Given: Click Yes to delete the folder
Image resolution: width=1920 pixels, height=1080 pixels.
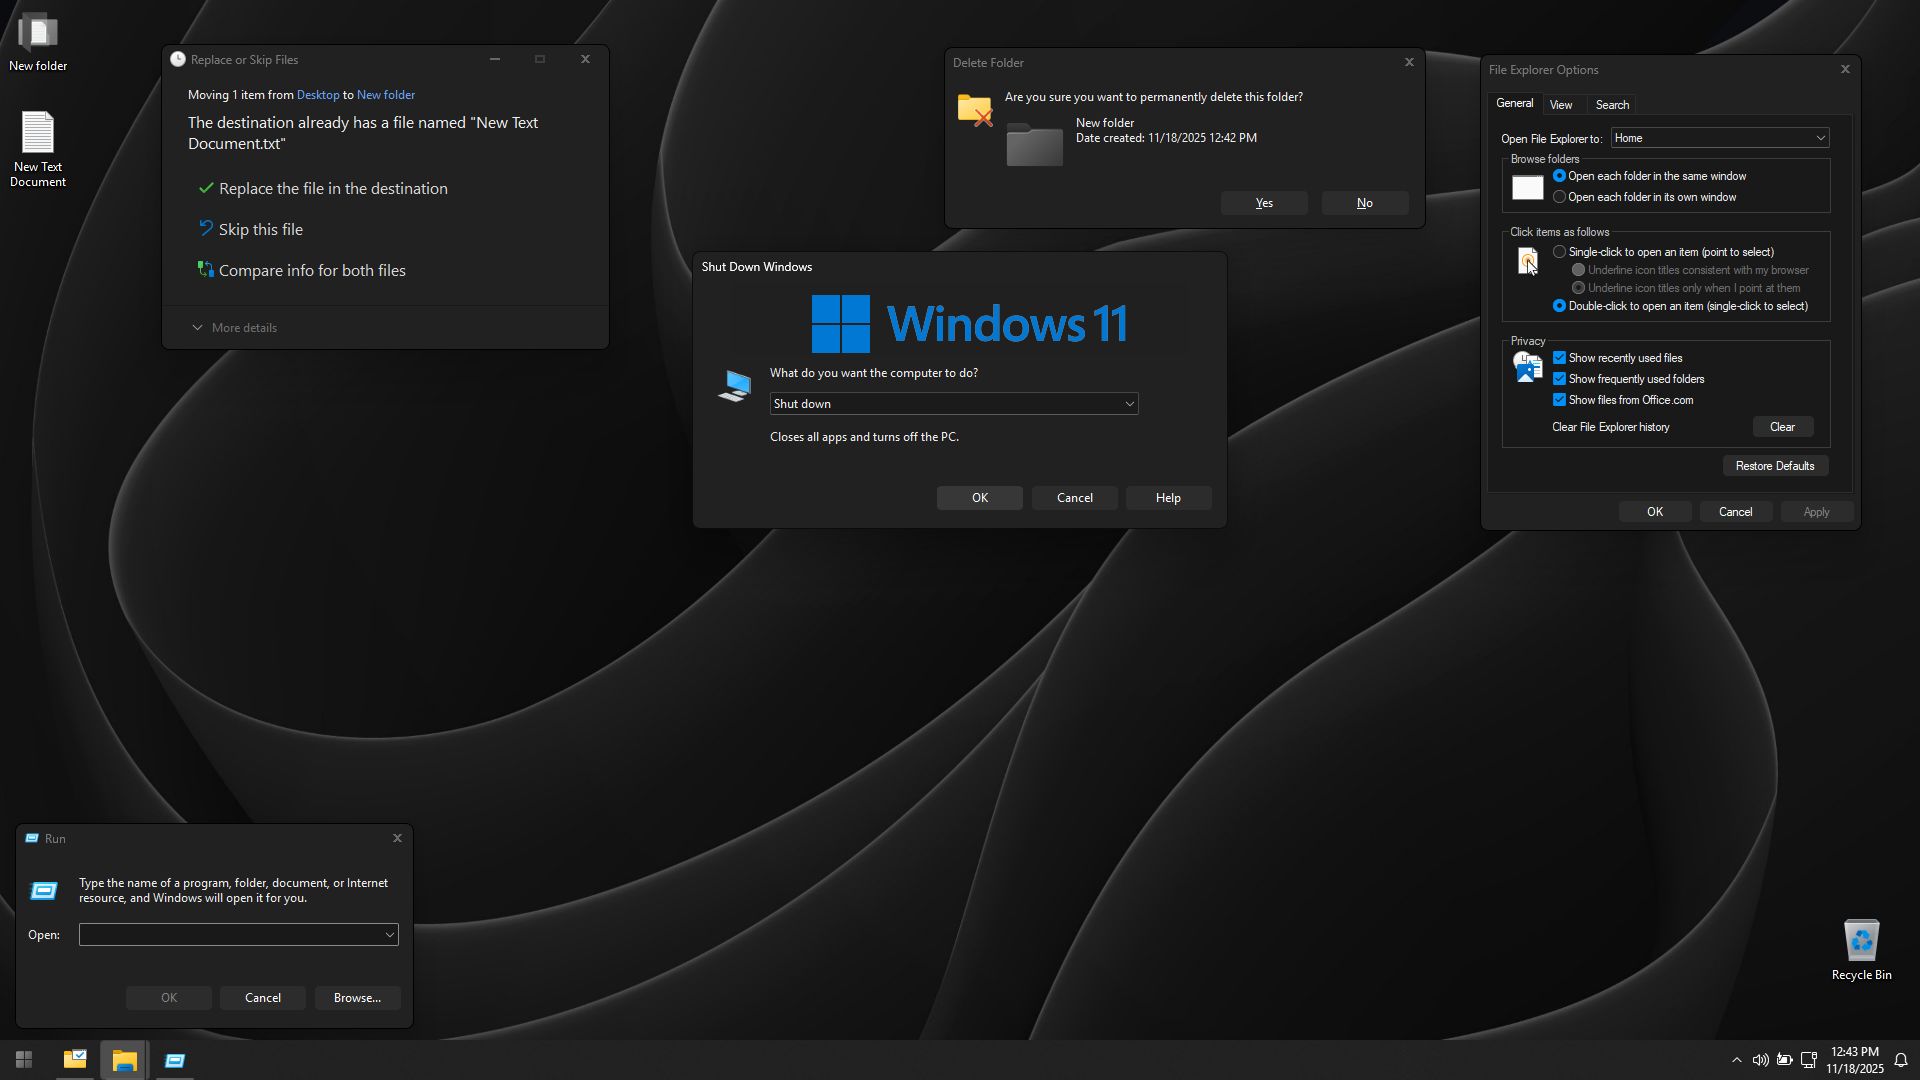Looking at the screenshot, I should tap(1264, 203).
